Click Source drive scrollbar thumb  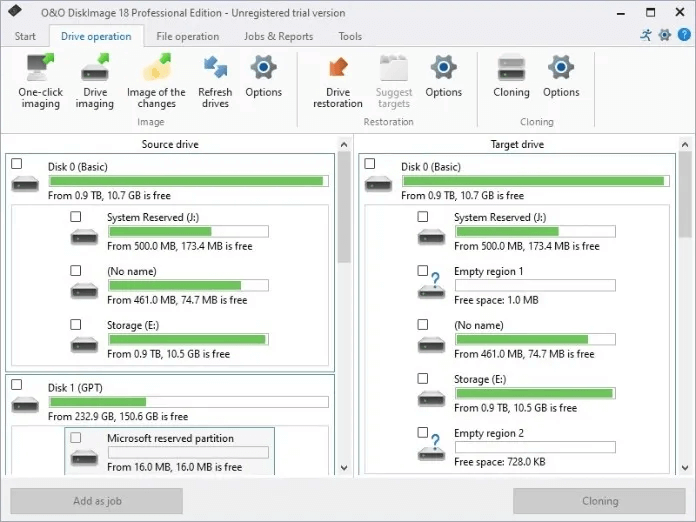coord(344,207)
